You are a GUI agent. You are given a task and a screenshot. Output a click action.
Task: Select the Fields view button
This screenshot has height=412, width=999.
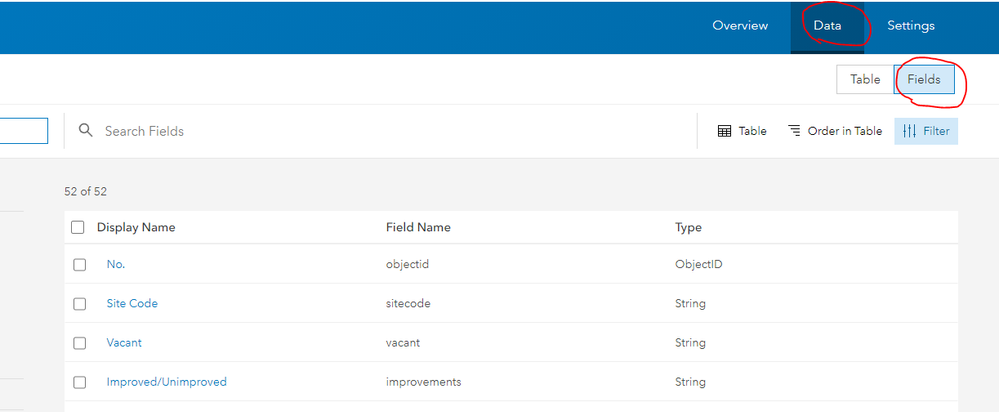924,79
